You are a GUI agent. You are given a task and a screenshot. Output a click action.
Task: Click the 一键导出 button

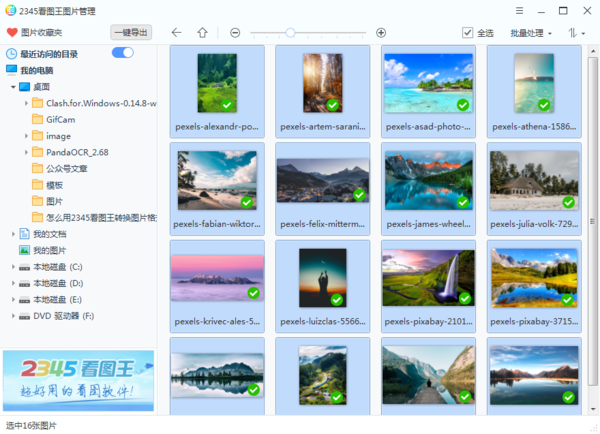[x=130, y=33]
